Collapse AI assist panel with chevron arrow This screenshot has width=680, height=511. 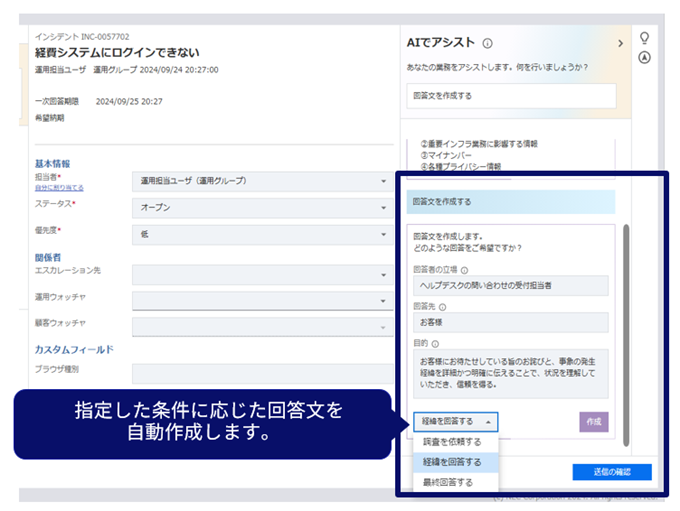tap(620, 43)
